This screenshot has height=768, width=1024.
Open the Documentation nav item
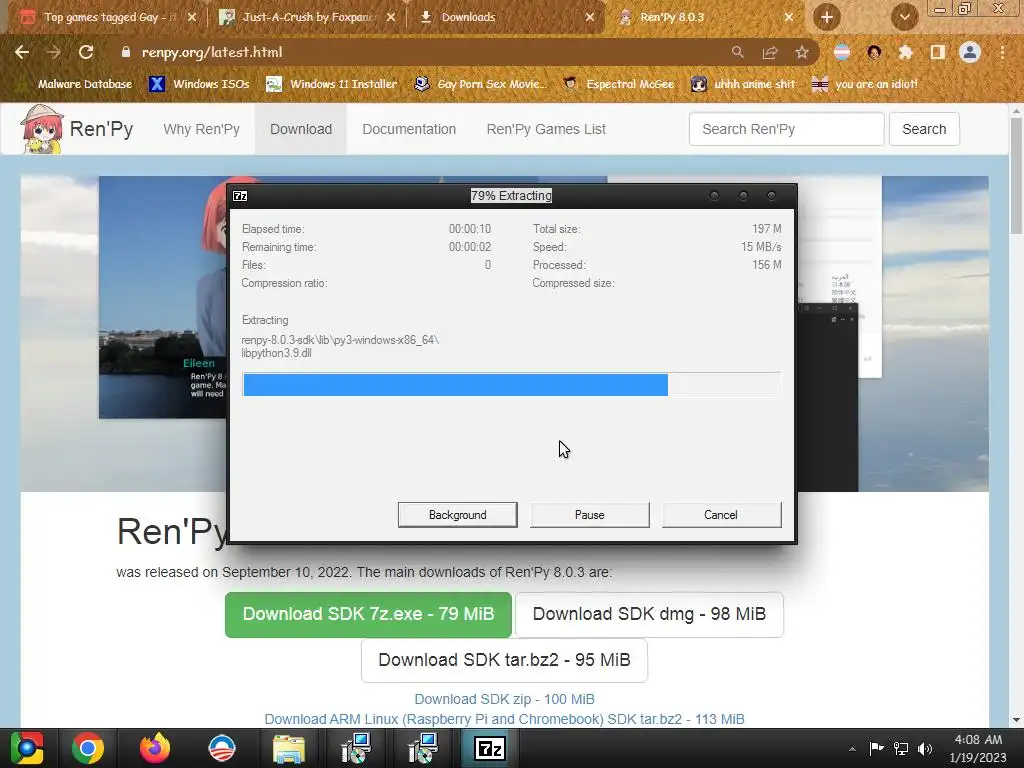coord(409,129)
